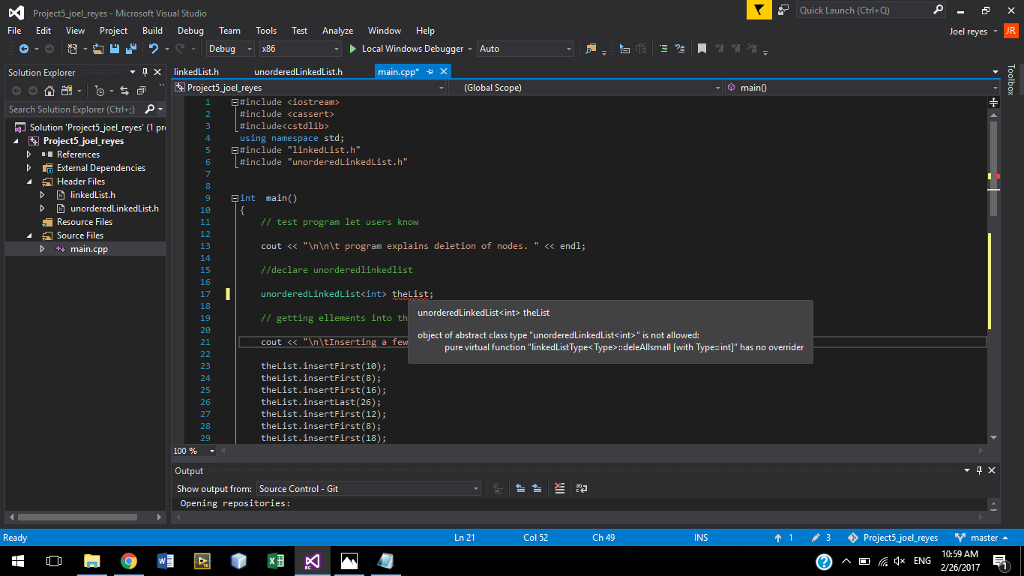
Task: Open the Debug configuration dropdown
Action: (228, 49)
